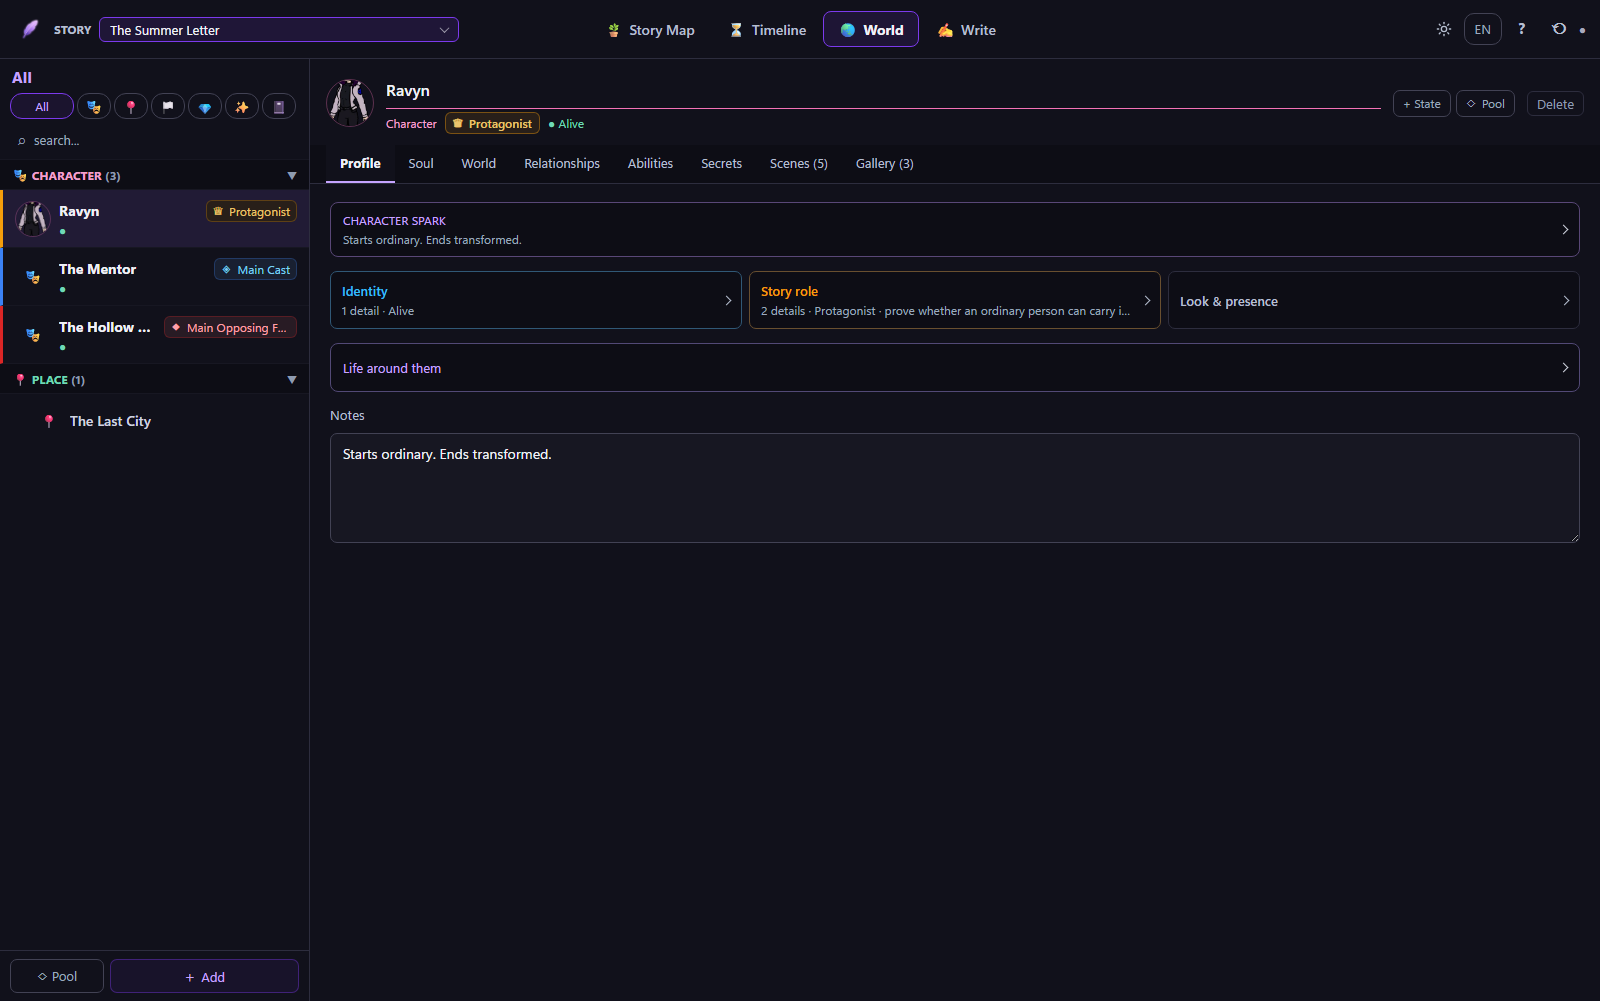Switch language with the EN button
The width and height of the screenshot is (1600, 1001).
pos(1483,29)
